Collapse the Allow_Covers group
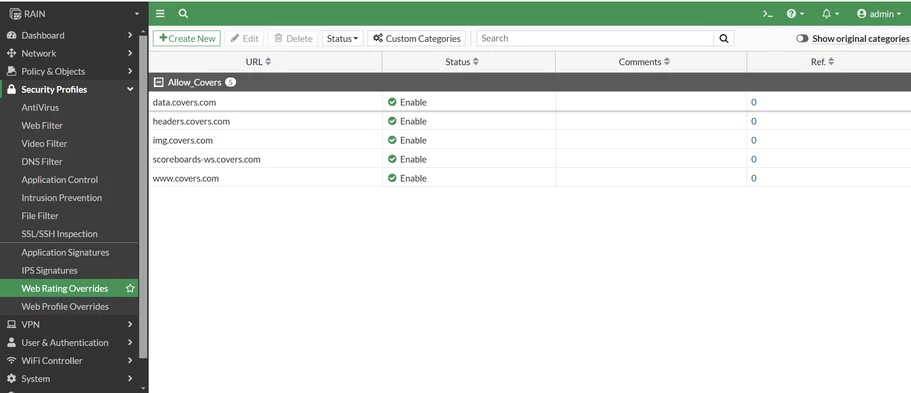The width and height of the screenshot is (911, 393). click(158, 83)
